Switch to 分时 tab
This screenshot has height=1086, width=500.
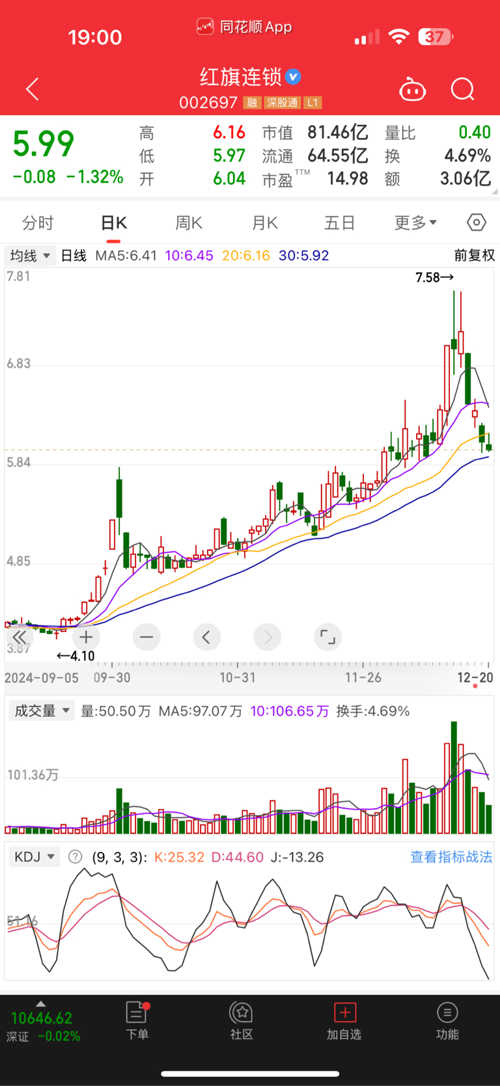click(x=37, y=223)
